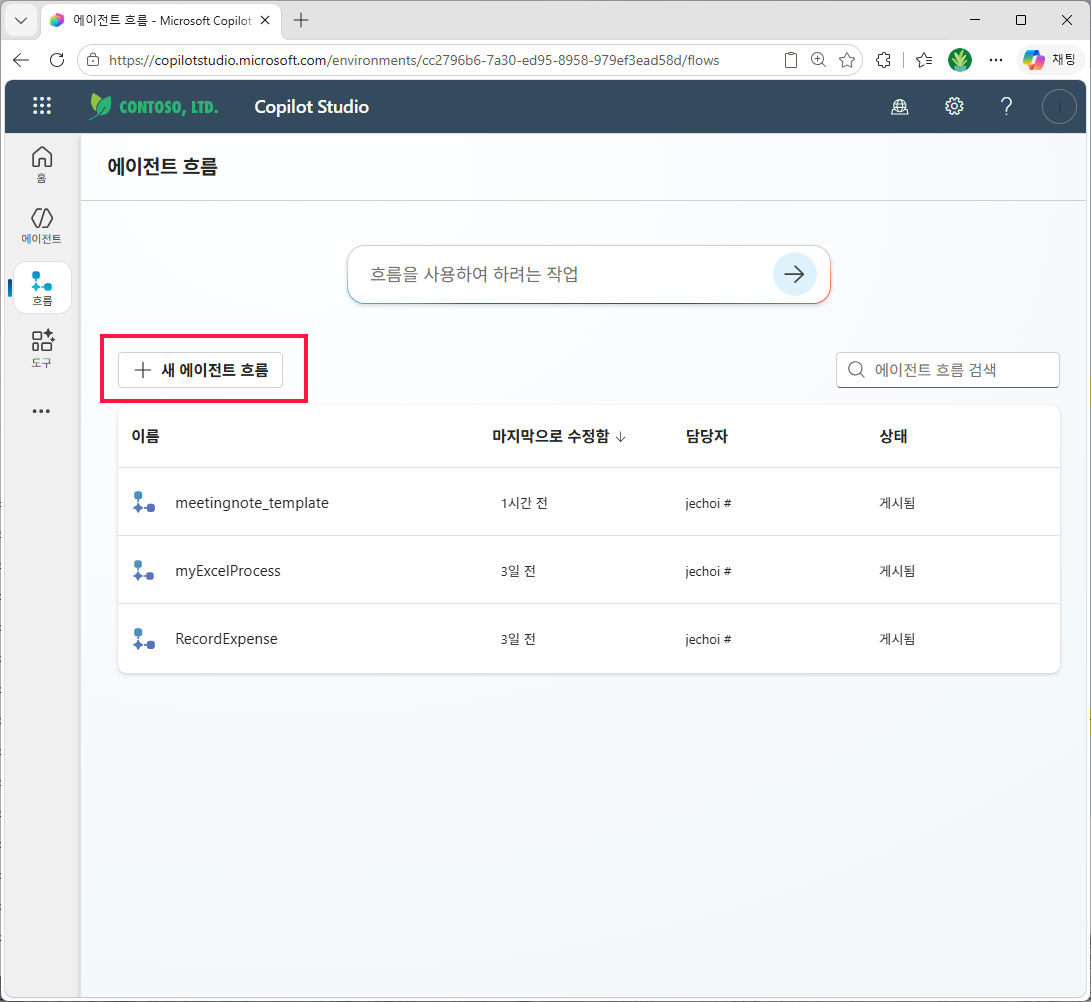Submit the flow description arrow button
Image resolution: width=1091 pixels, height=1002 pixels.
[794, 274]
